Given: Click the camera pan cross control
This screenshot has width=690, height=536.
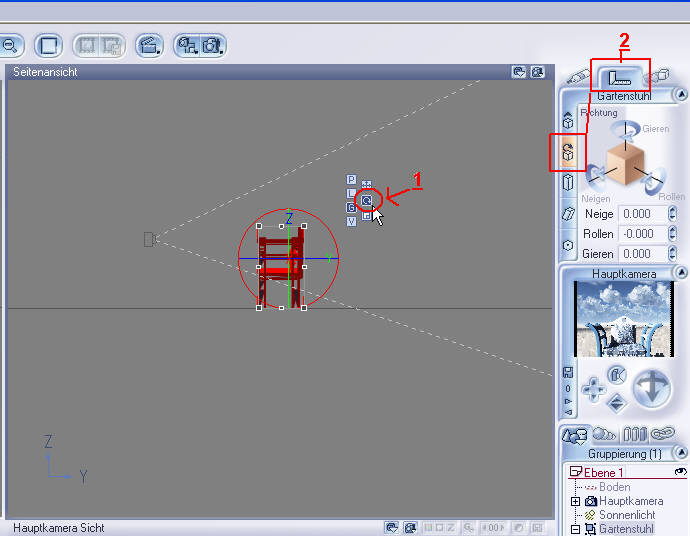Looking at the screenshot, I should (593, 389).
